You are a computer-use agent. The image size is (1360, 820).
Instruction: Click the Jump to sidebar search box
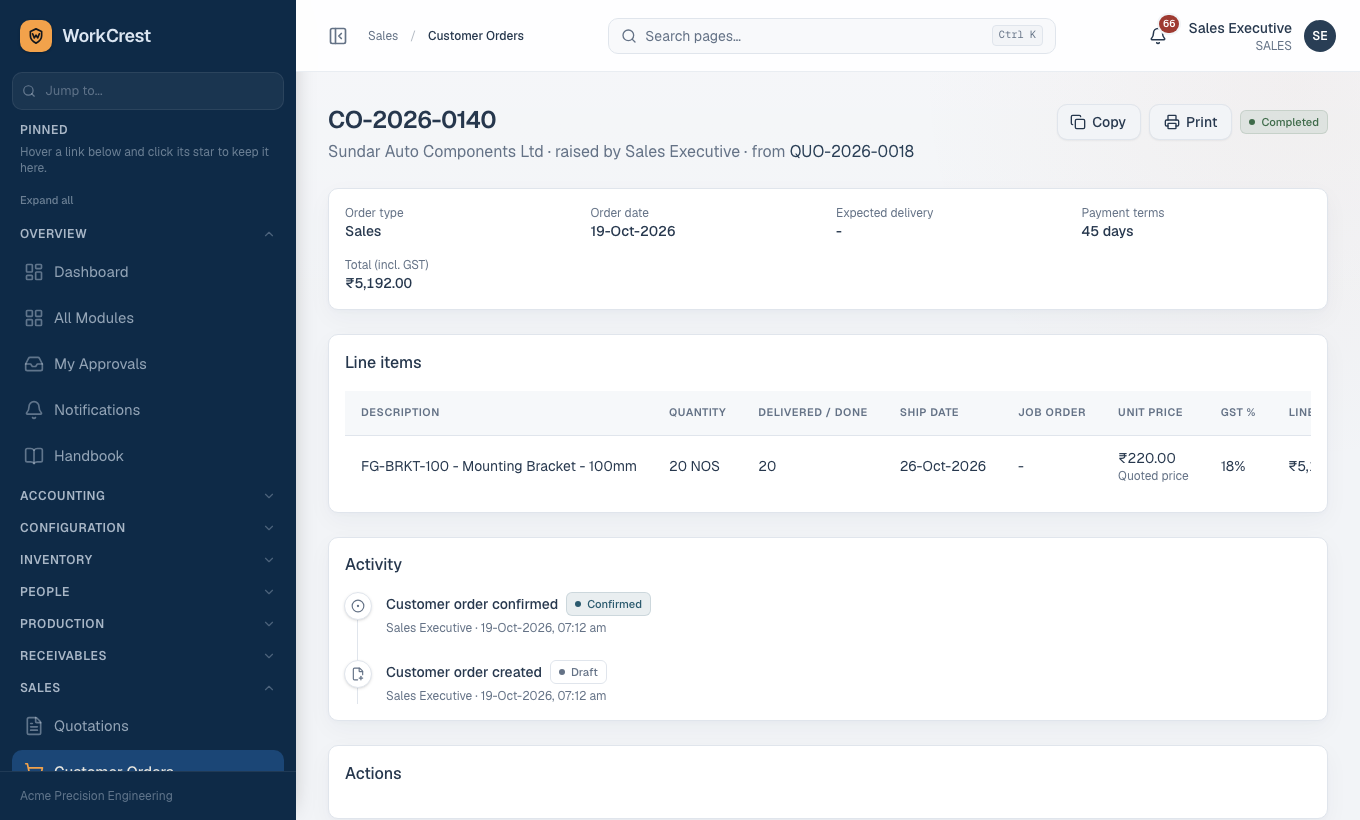point(148,90)
